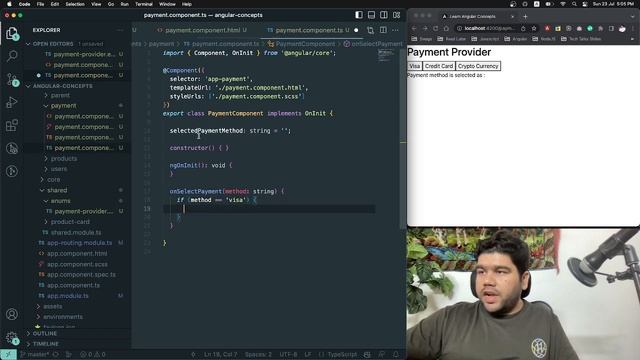Open a new browser tab with plus
The image size is (640, 360).
tap(525, 17)
